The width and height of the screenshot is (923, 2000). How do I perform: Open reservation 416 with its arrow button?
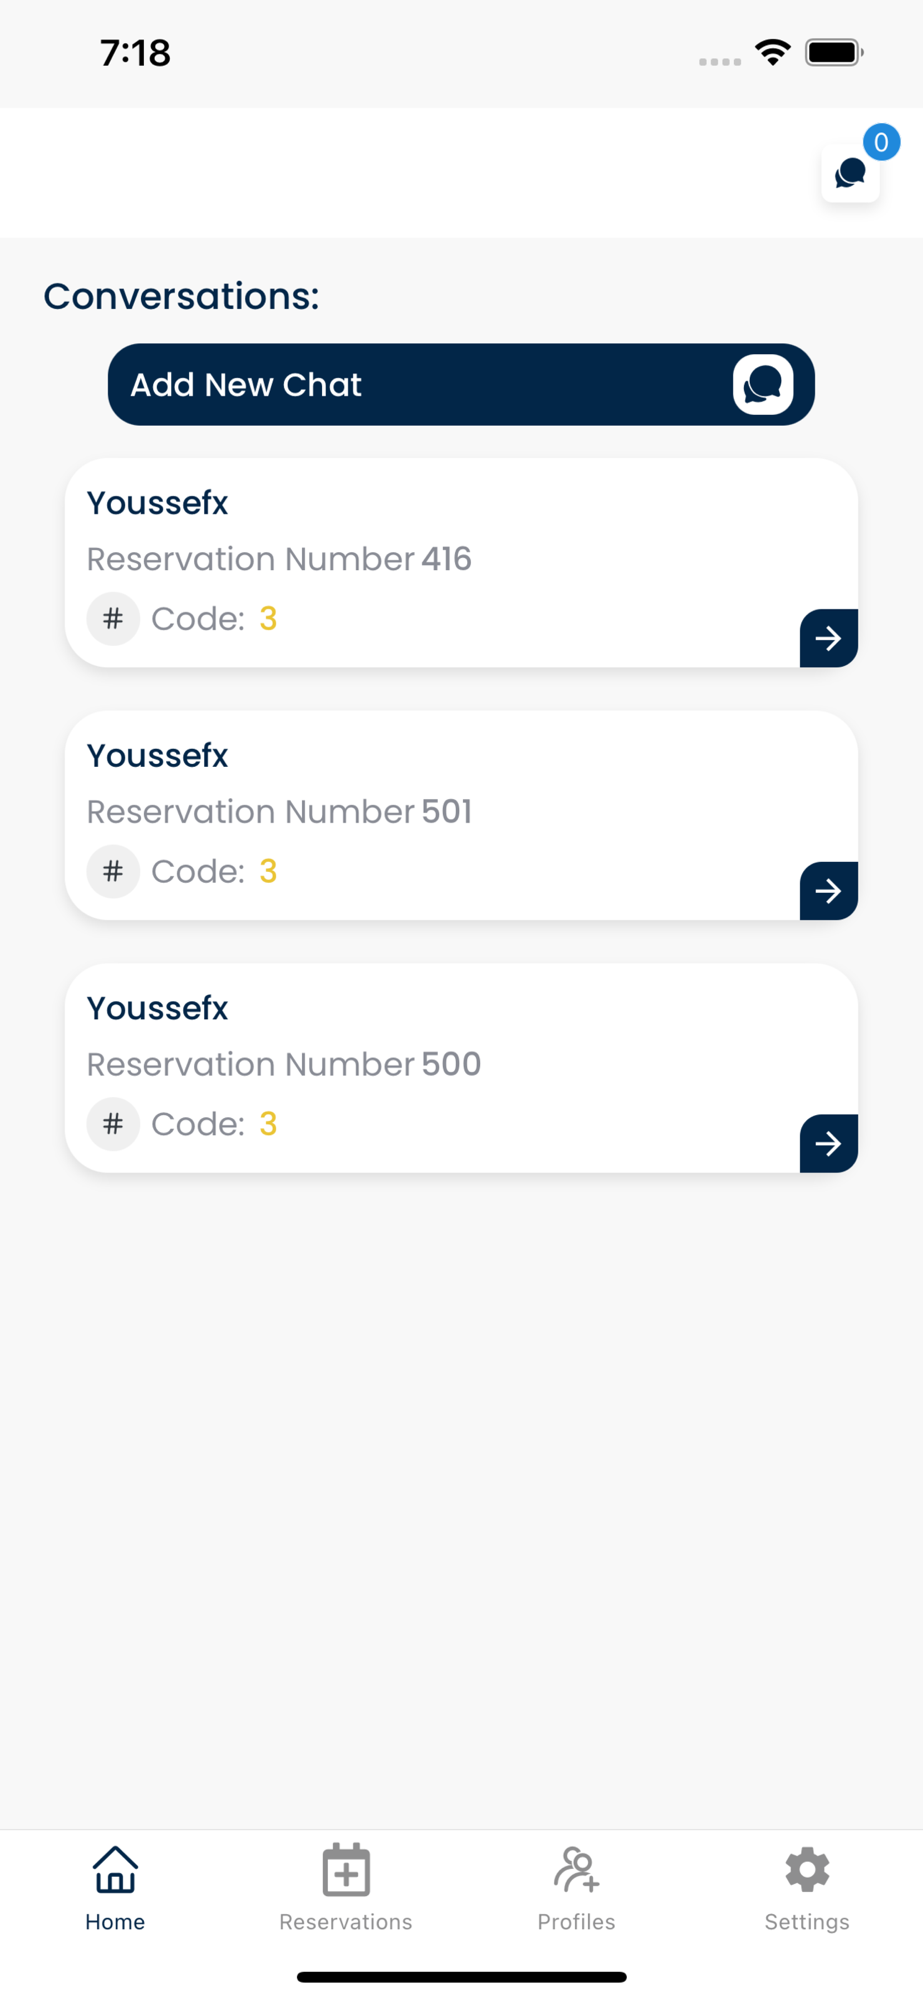click(828, 638)
